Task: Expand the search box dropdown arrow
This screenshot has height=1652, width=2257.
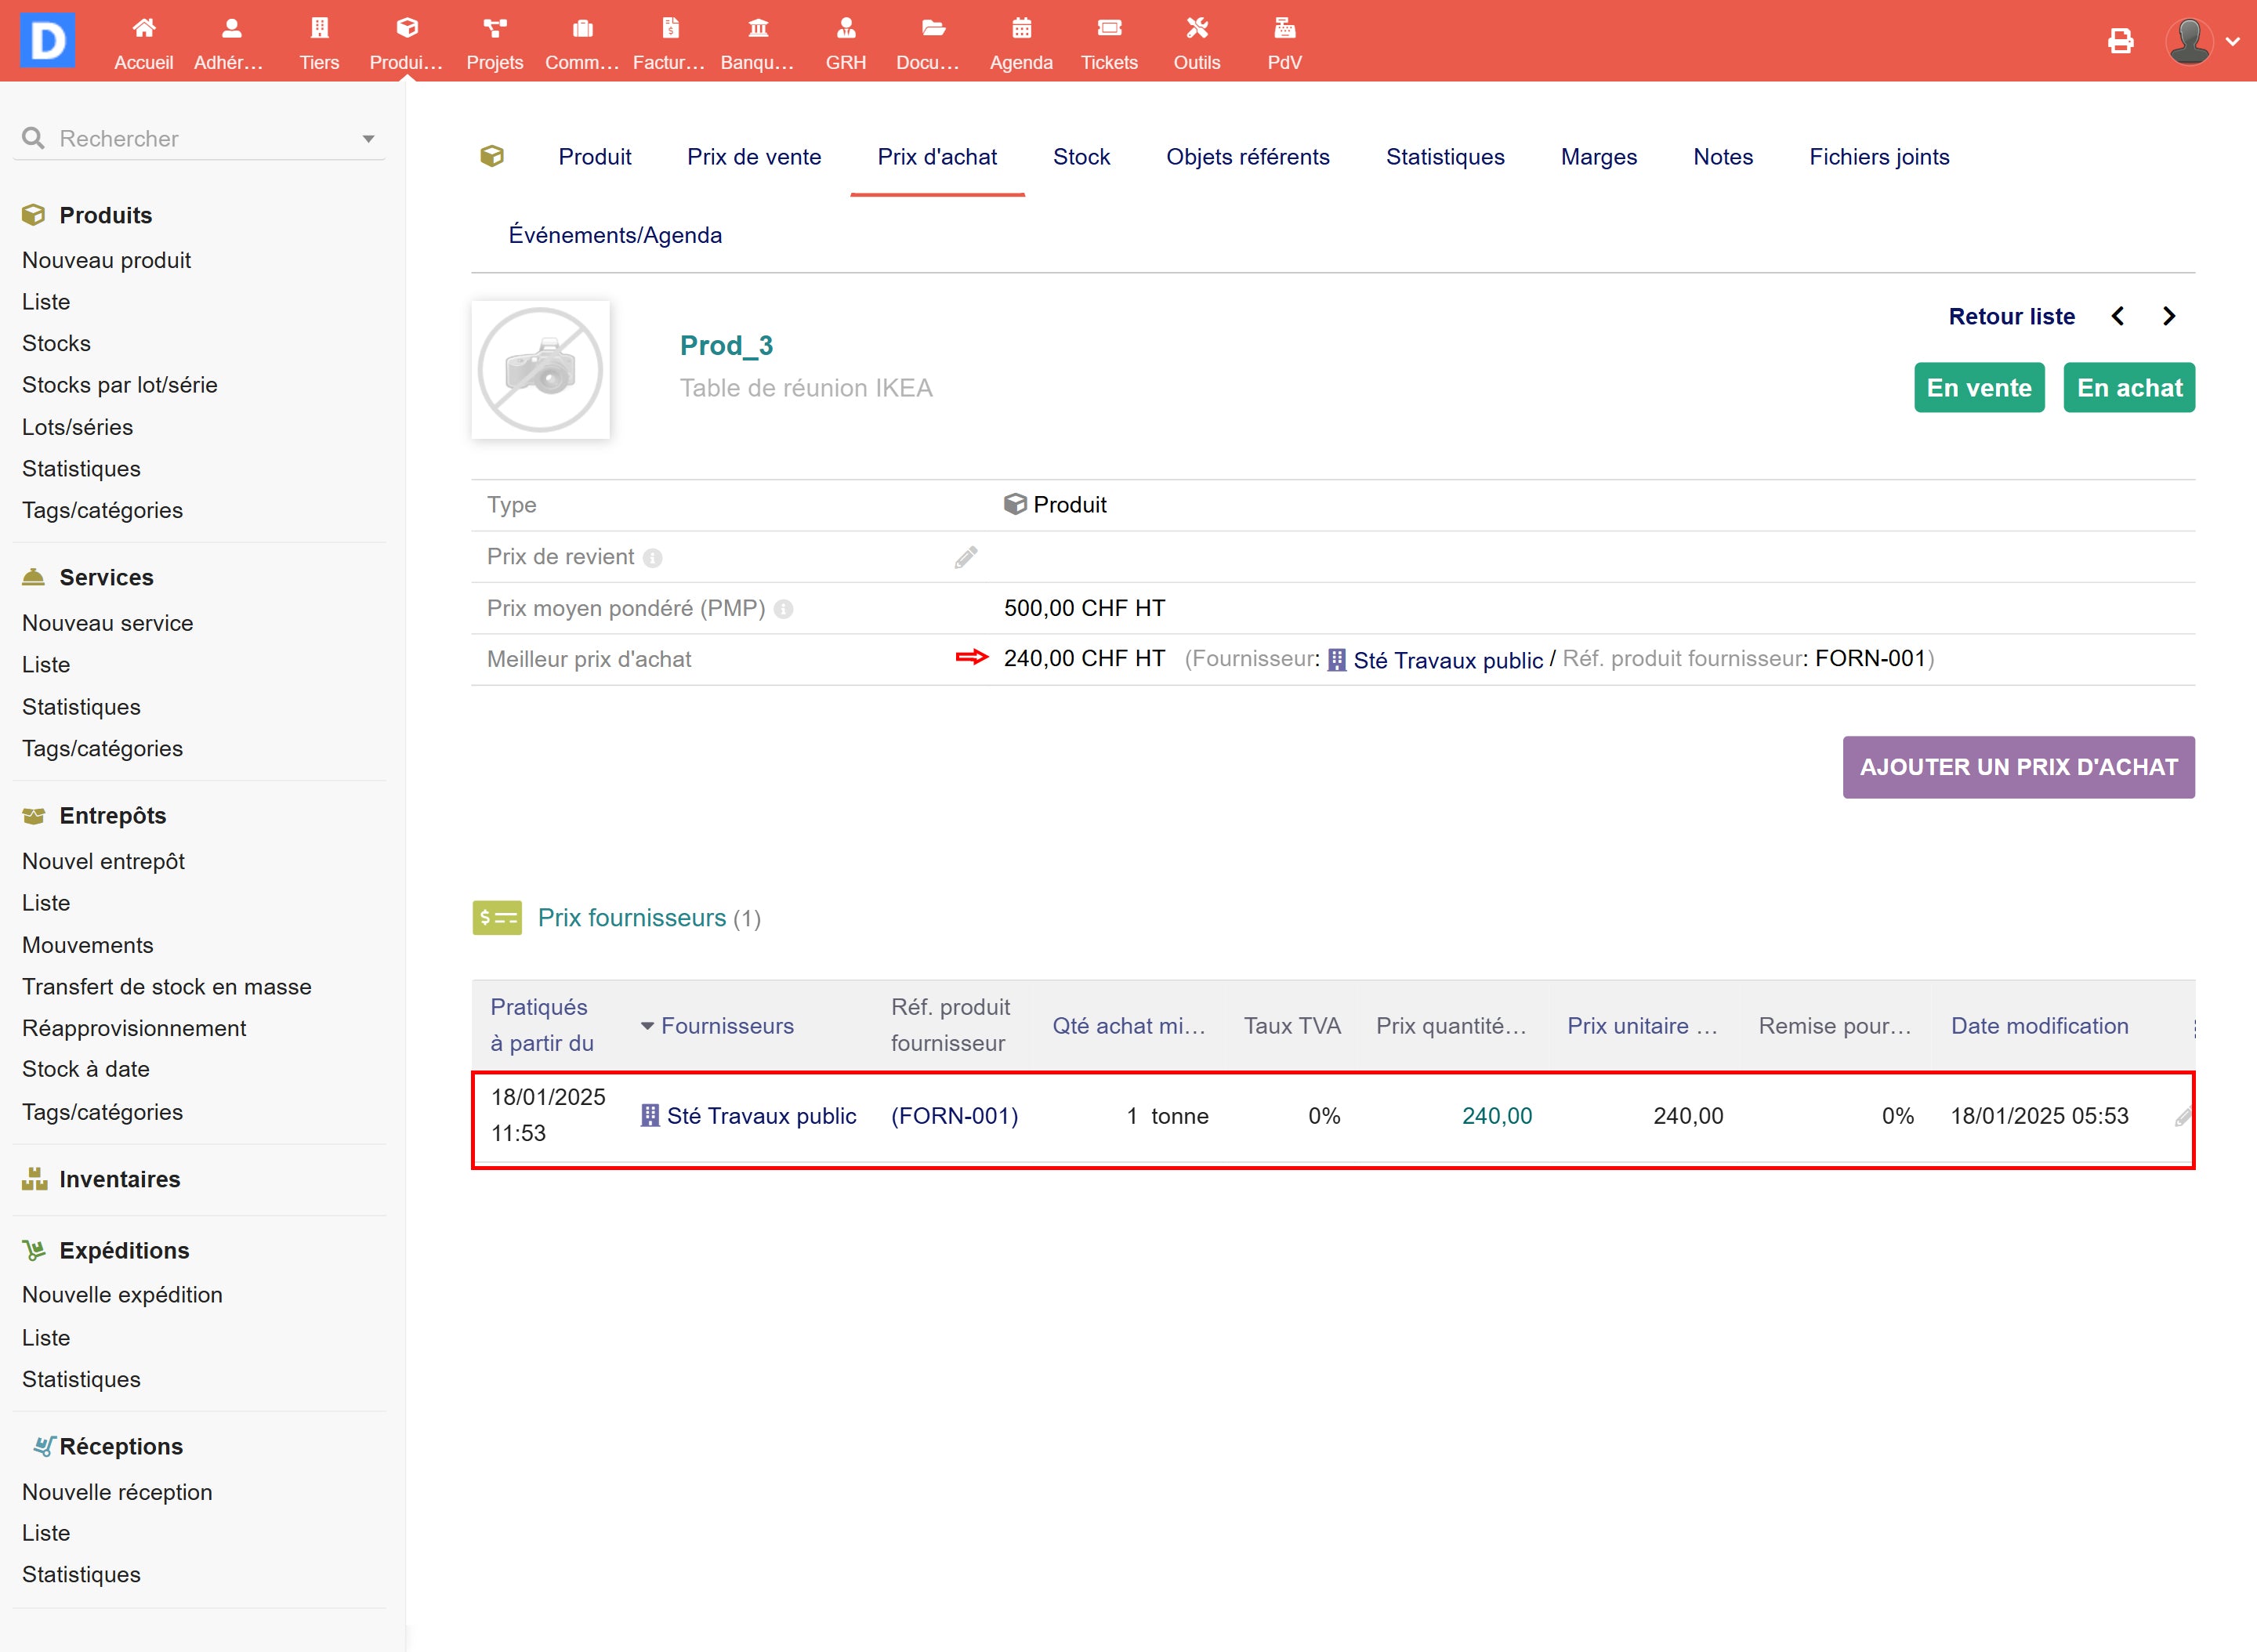Action: (x=368, y=139)
